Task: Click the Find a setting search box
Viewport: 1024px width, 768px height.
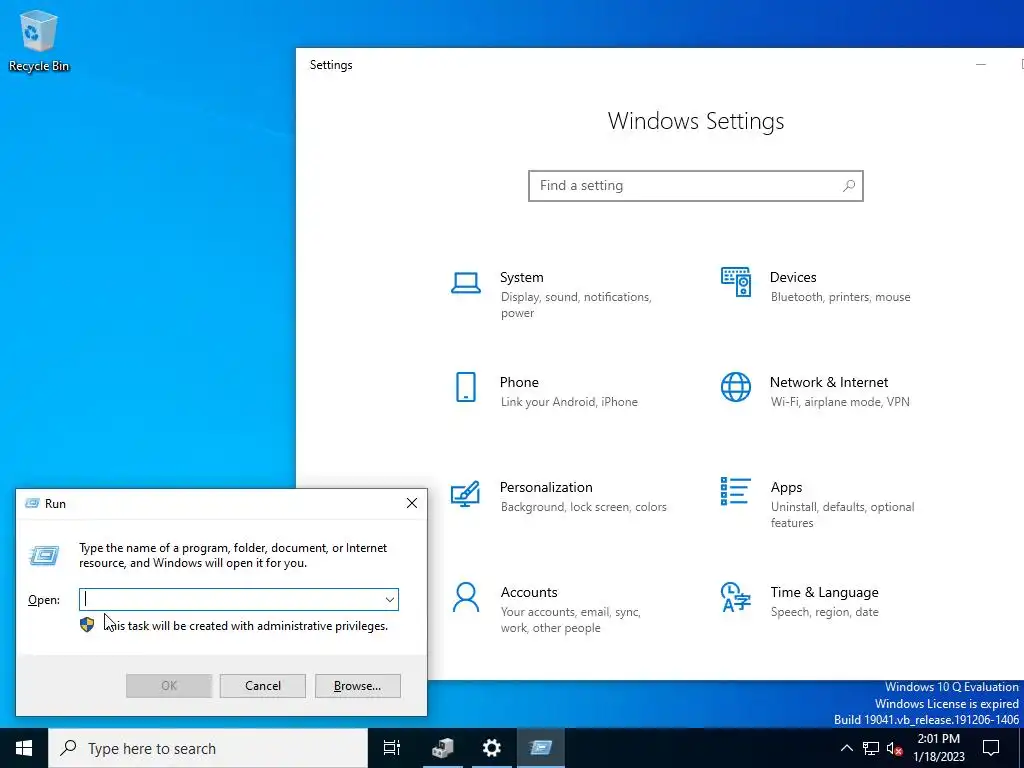Action: [696, 185]
